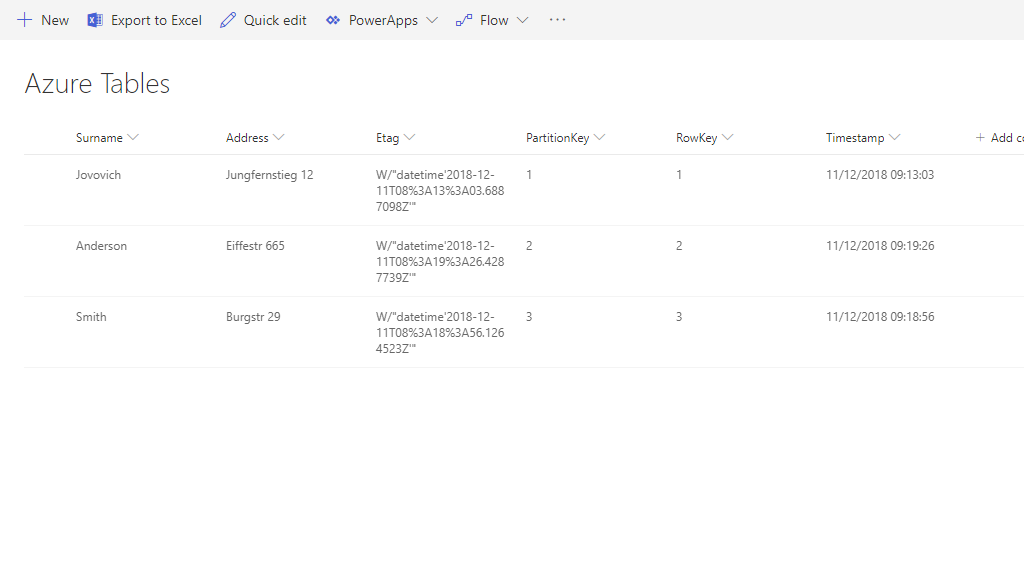Select the Smith row entry
The width and height of the screenshot is (1024, 561).
pos(91,317)
